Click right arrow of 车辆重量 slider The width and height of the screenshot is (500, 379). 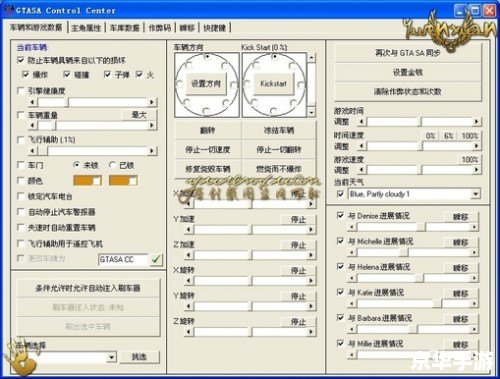tap(152, 125)
